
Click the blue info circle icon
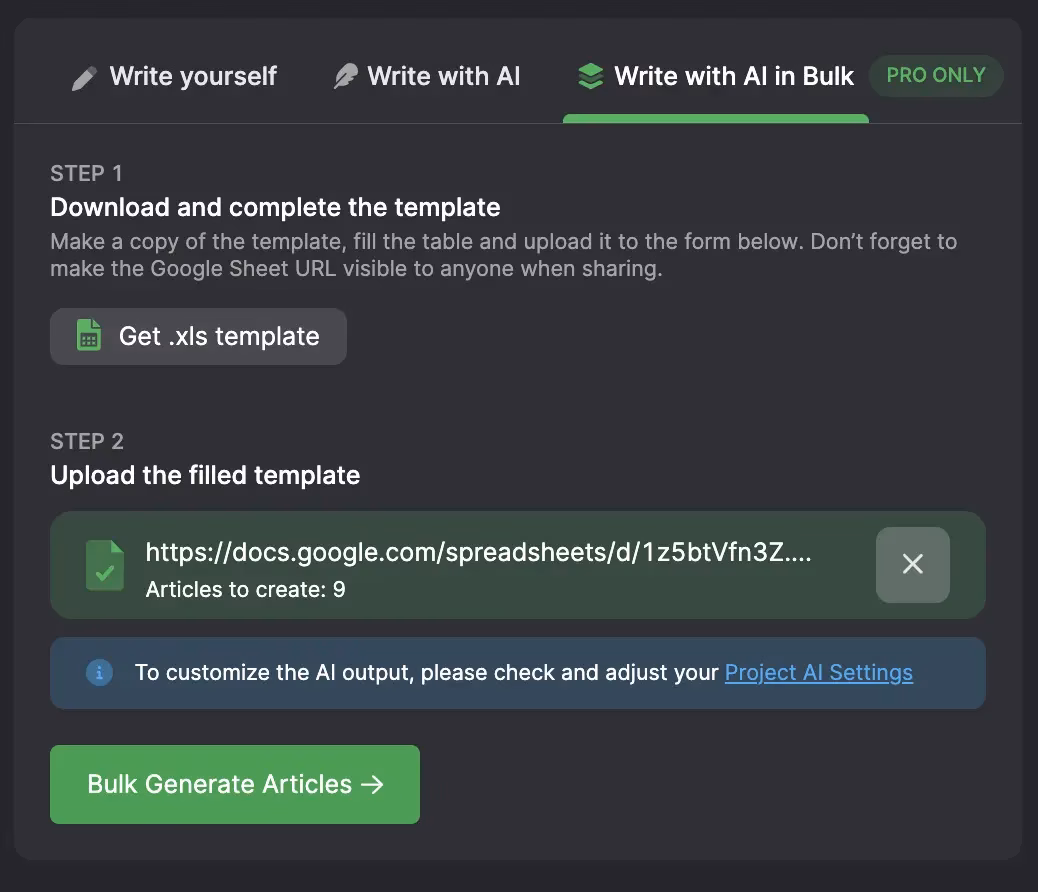click(99, 673)
